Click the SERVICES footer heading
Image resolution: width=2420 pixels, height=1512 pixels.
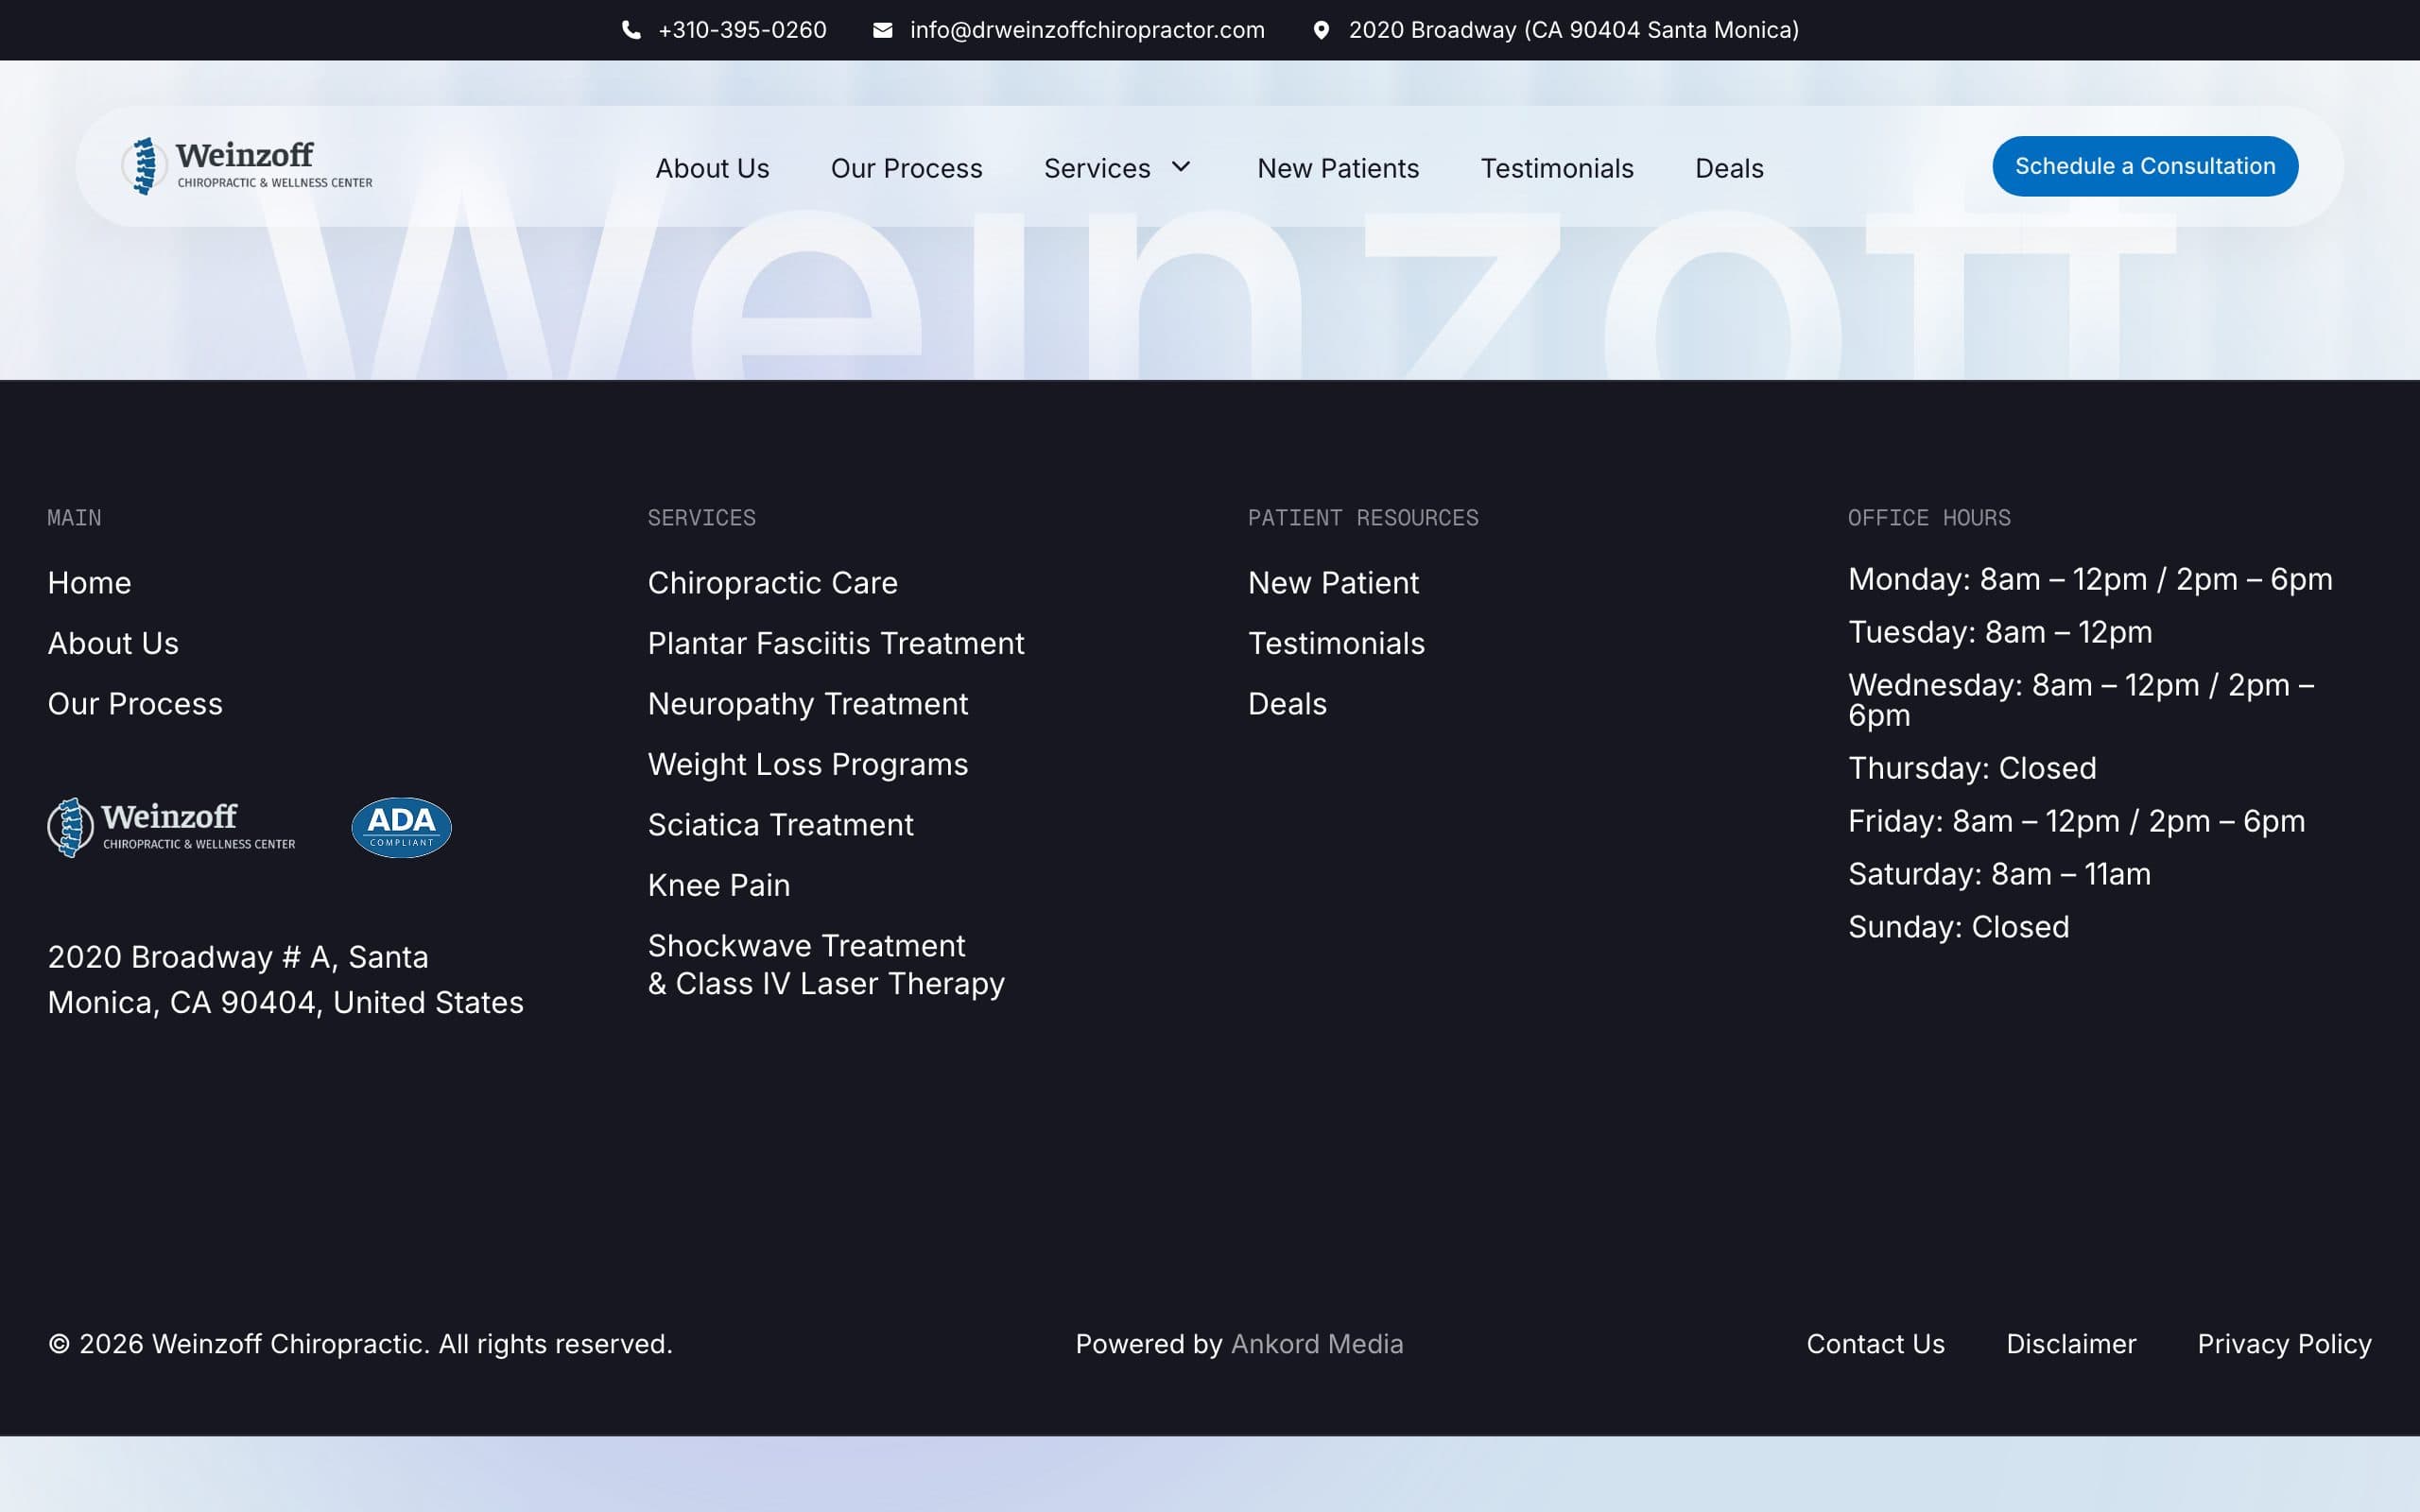(701, 518)
